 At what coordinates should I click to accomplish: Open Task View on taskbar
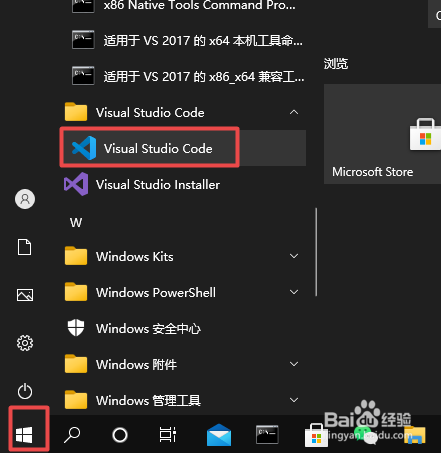167,435
